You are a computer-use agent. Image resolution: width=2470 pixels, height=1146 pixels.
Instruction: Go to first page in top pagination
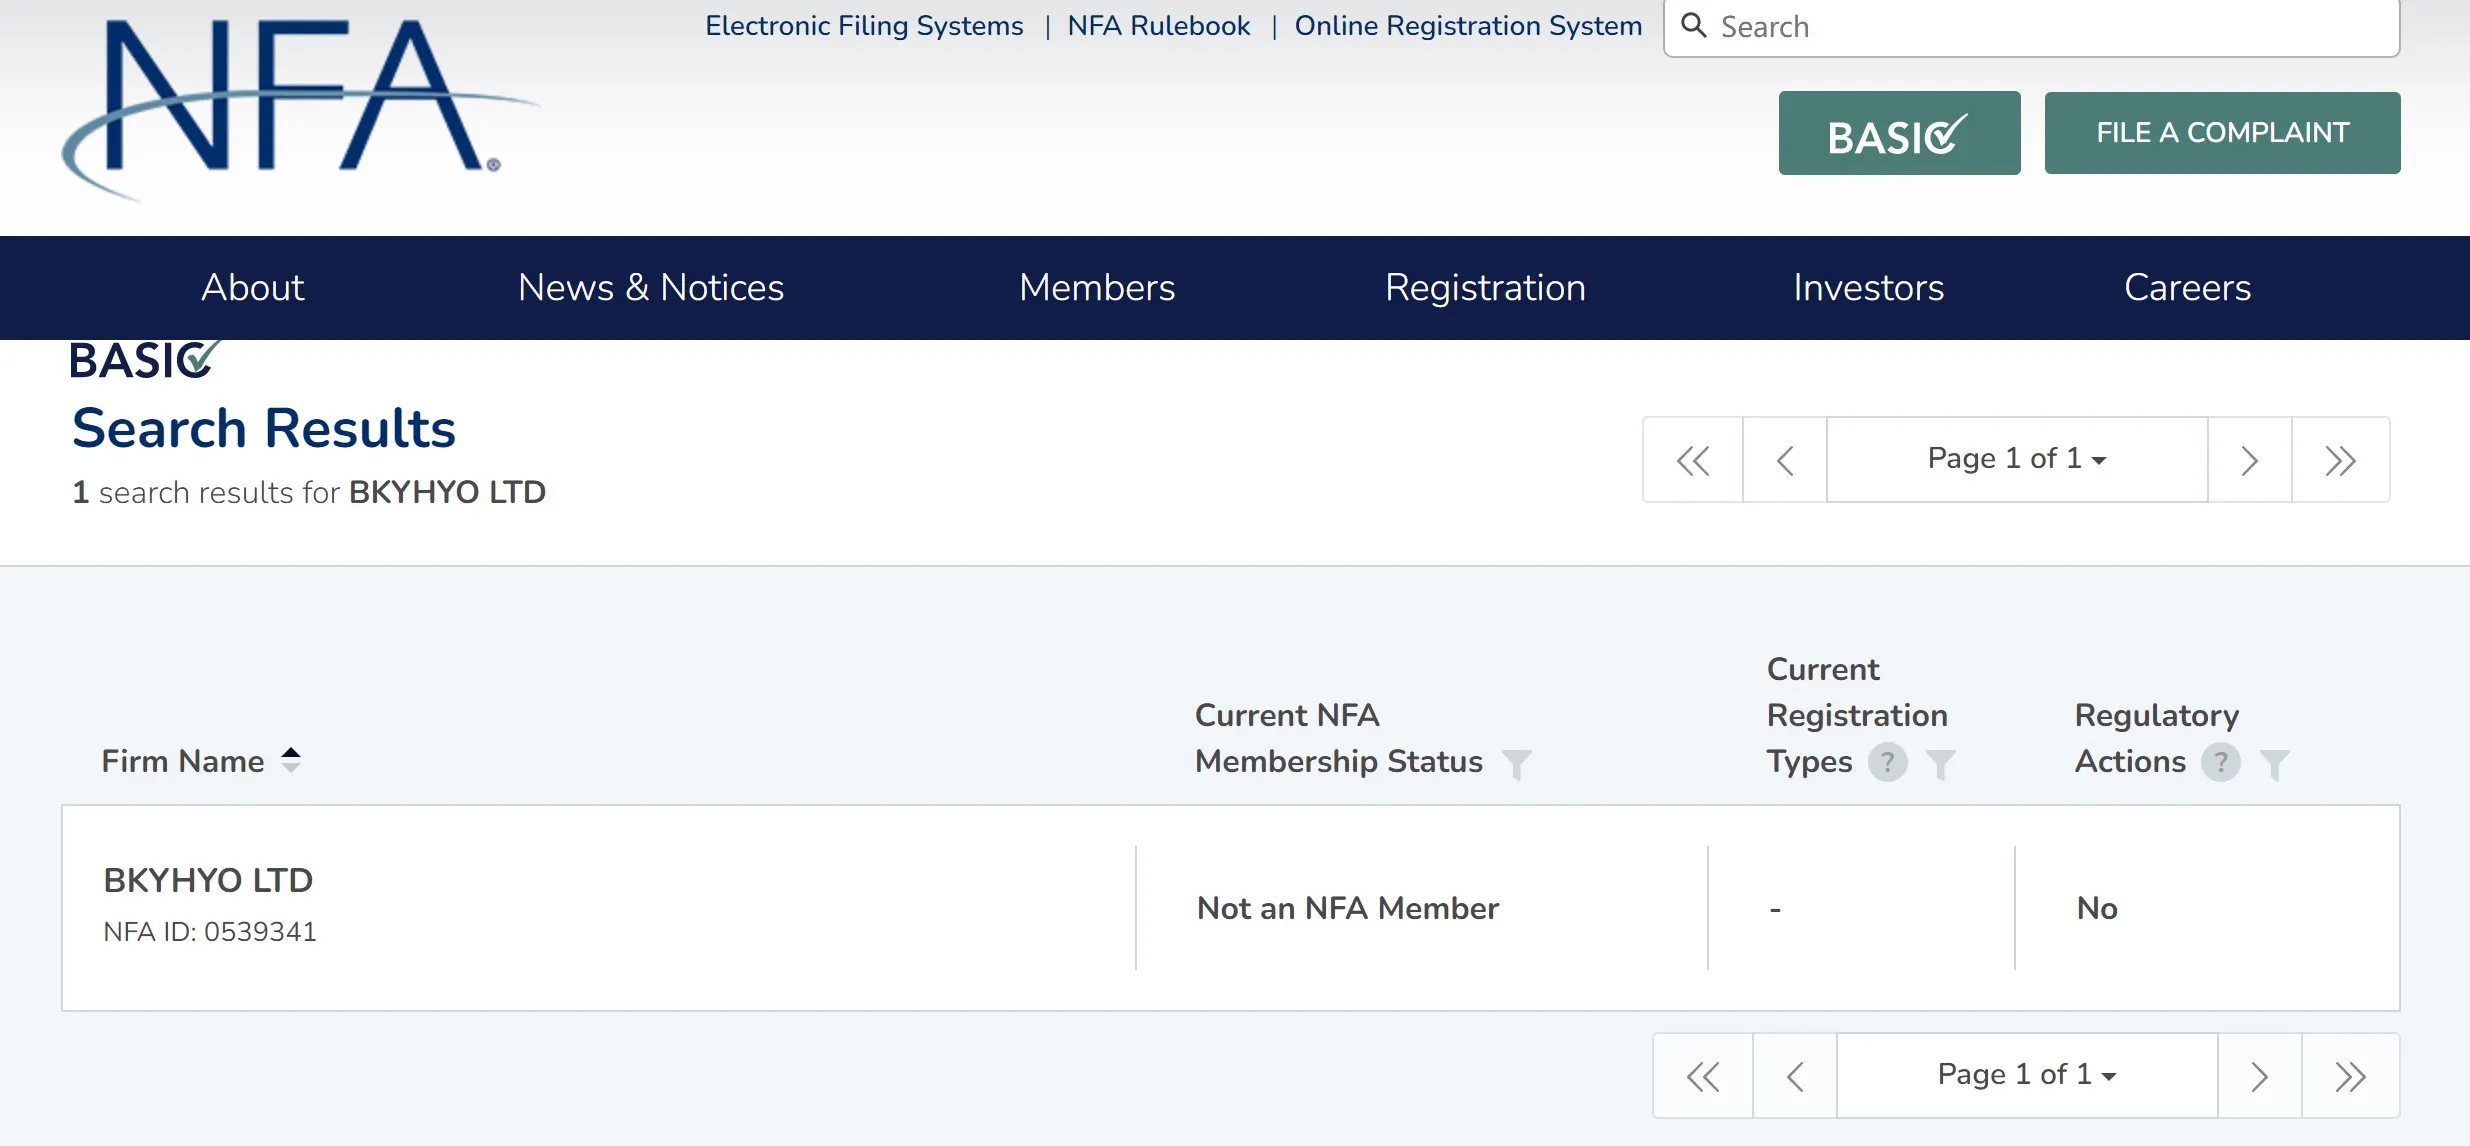point(1693,460)
